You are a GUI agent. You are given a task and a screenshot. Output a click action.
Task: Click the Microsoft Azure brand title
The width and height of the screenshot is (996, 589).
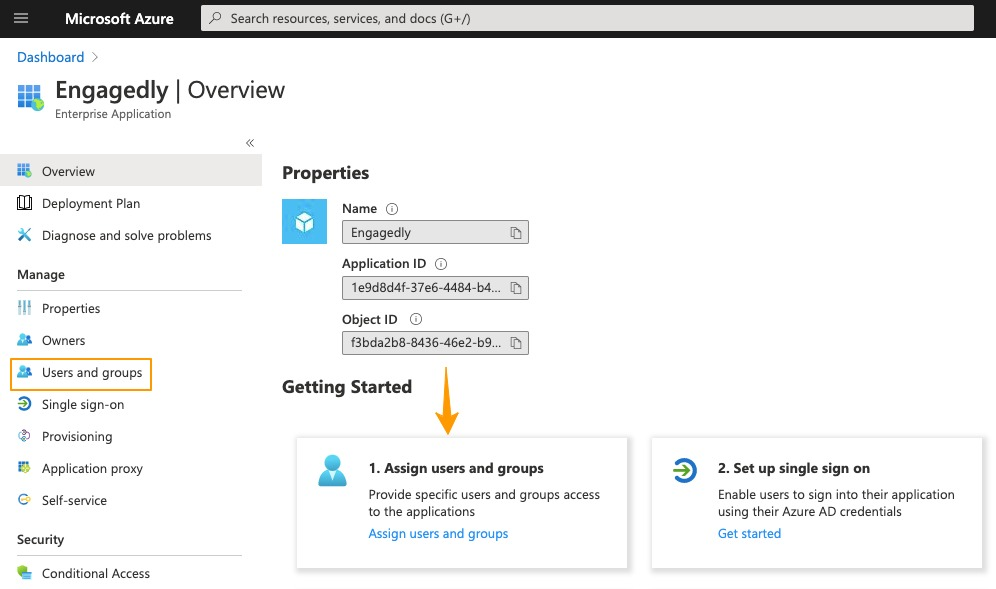click(119, 18)
